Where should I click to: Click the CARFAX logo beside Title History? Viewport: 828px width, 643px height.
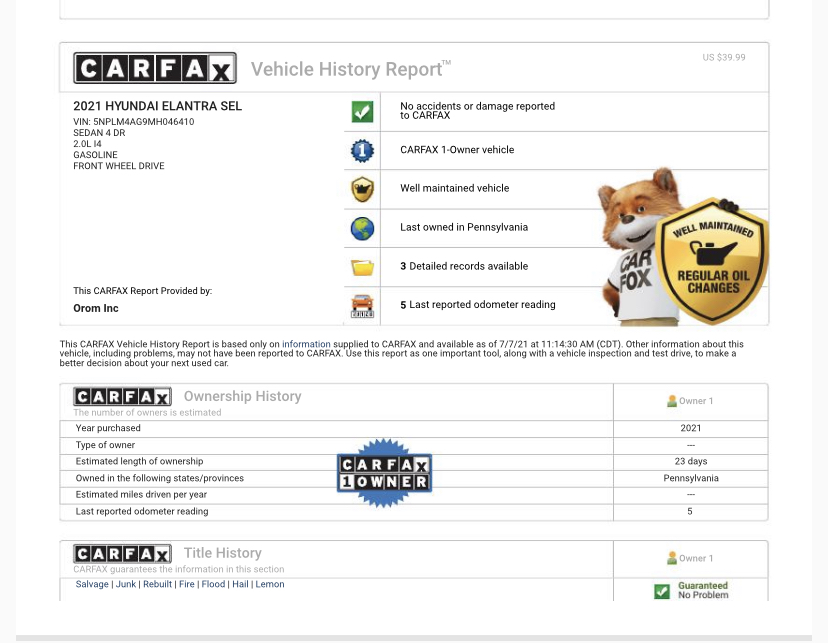click(x=123, y=554)
